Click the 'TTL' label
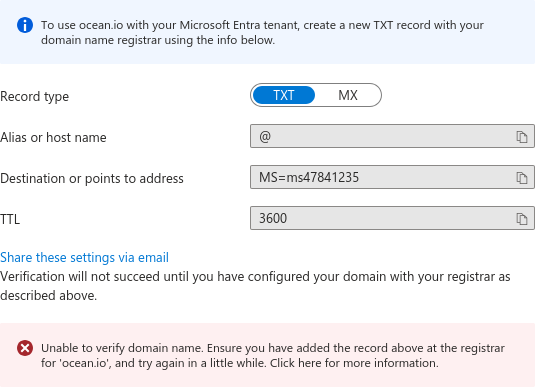Image resolution: width=535 pixels, height=387 pixels. pos(10,219)
